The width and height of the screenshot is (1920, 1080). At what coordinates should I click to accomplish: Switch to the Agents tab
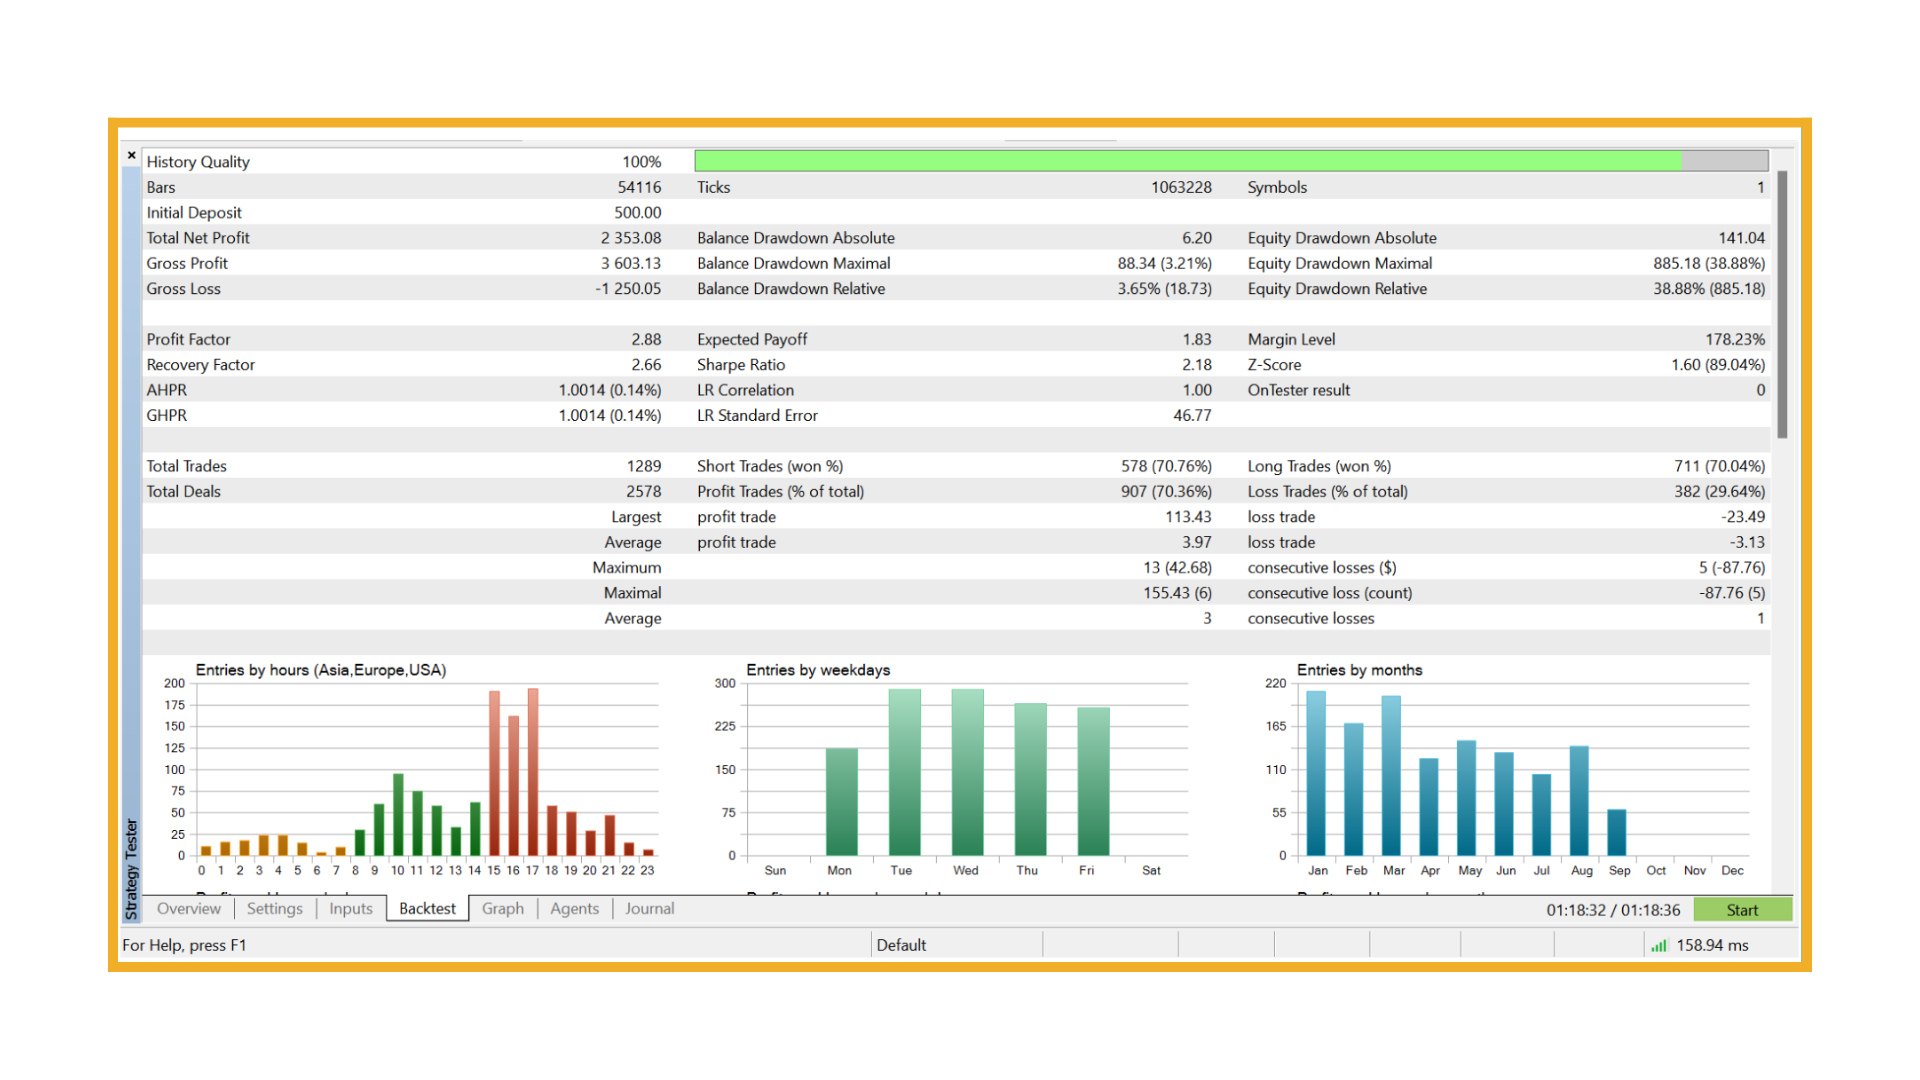574,909
